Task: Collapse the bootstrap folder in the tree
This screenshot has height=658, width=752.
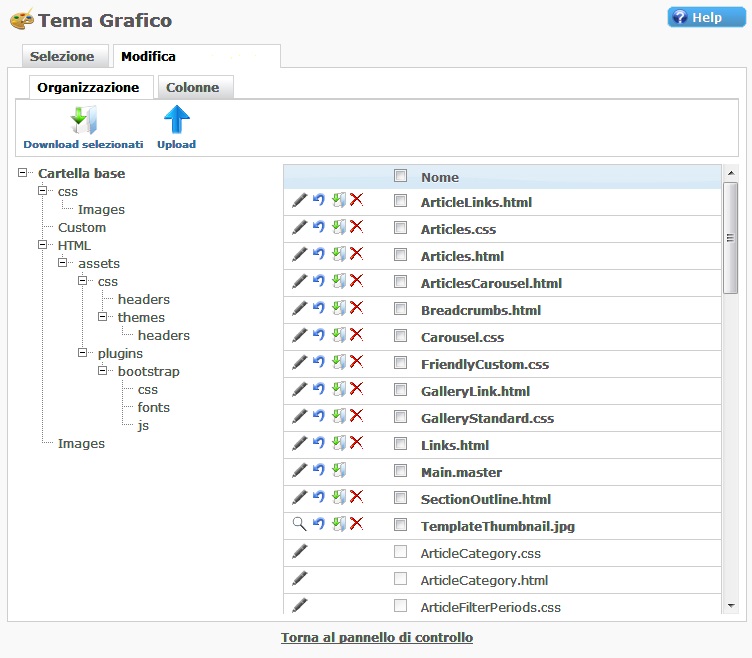Action: [103, 372]
